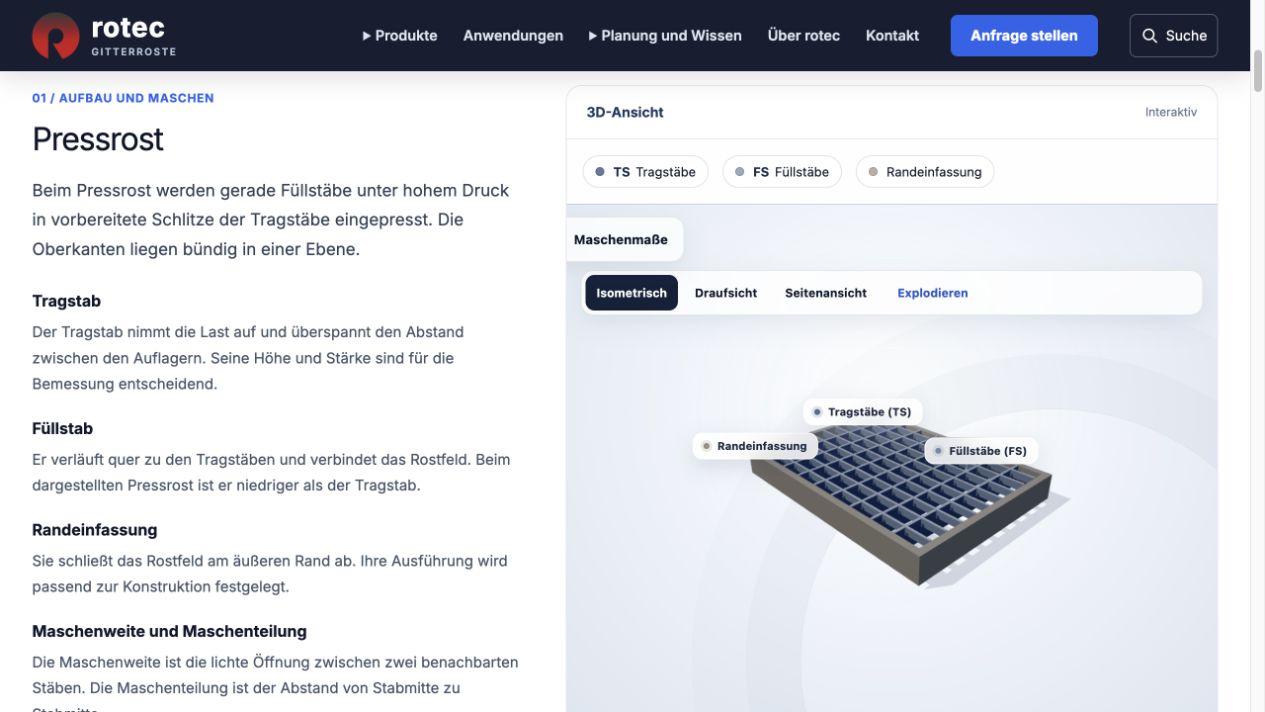Screen dimensions: 1265x712
Task: Click the Tragstab subheading
Action: [x=66, y=301]
